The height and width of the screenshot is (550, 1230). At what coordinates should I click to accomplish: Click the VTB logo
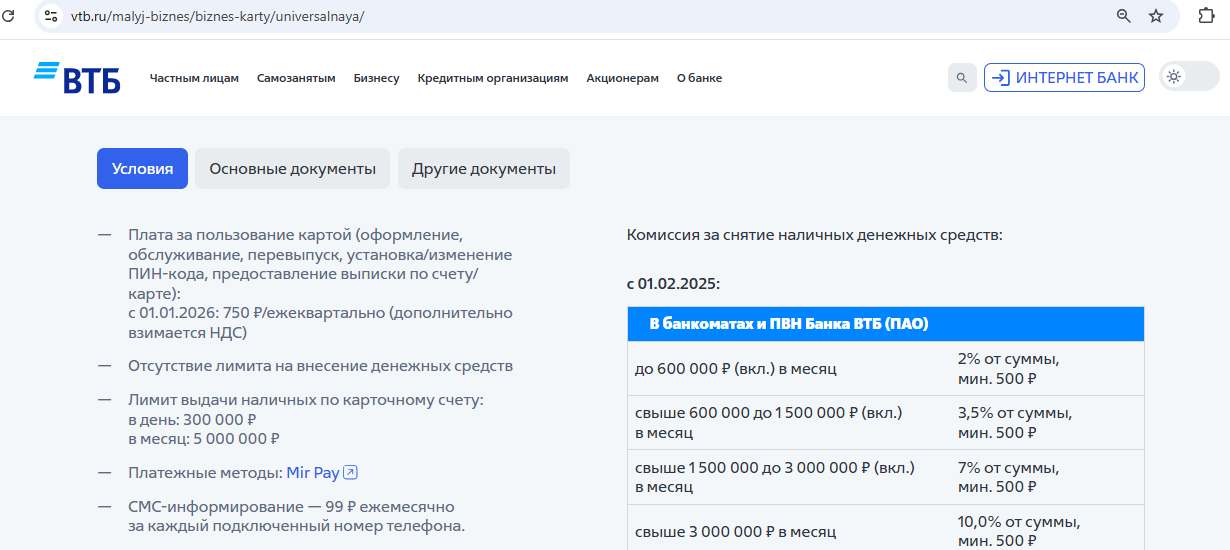tap(77, 78)
